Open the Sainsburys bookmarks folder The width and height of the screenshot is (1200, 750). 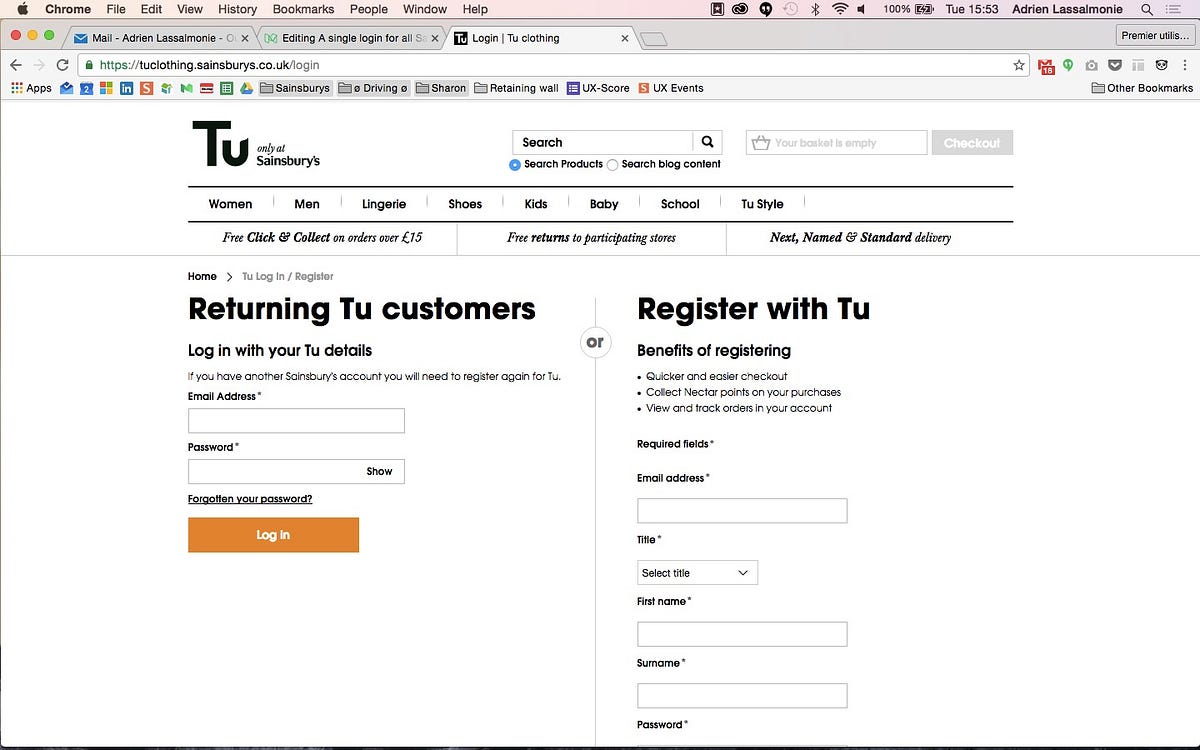click(x=295, y=88)
